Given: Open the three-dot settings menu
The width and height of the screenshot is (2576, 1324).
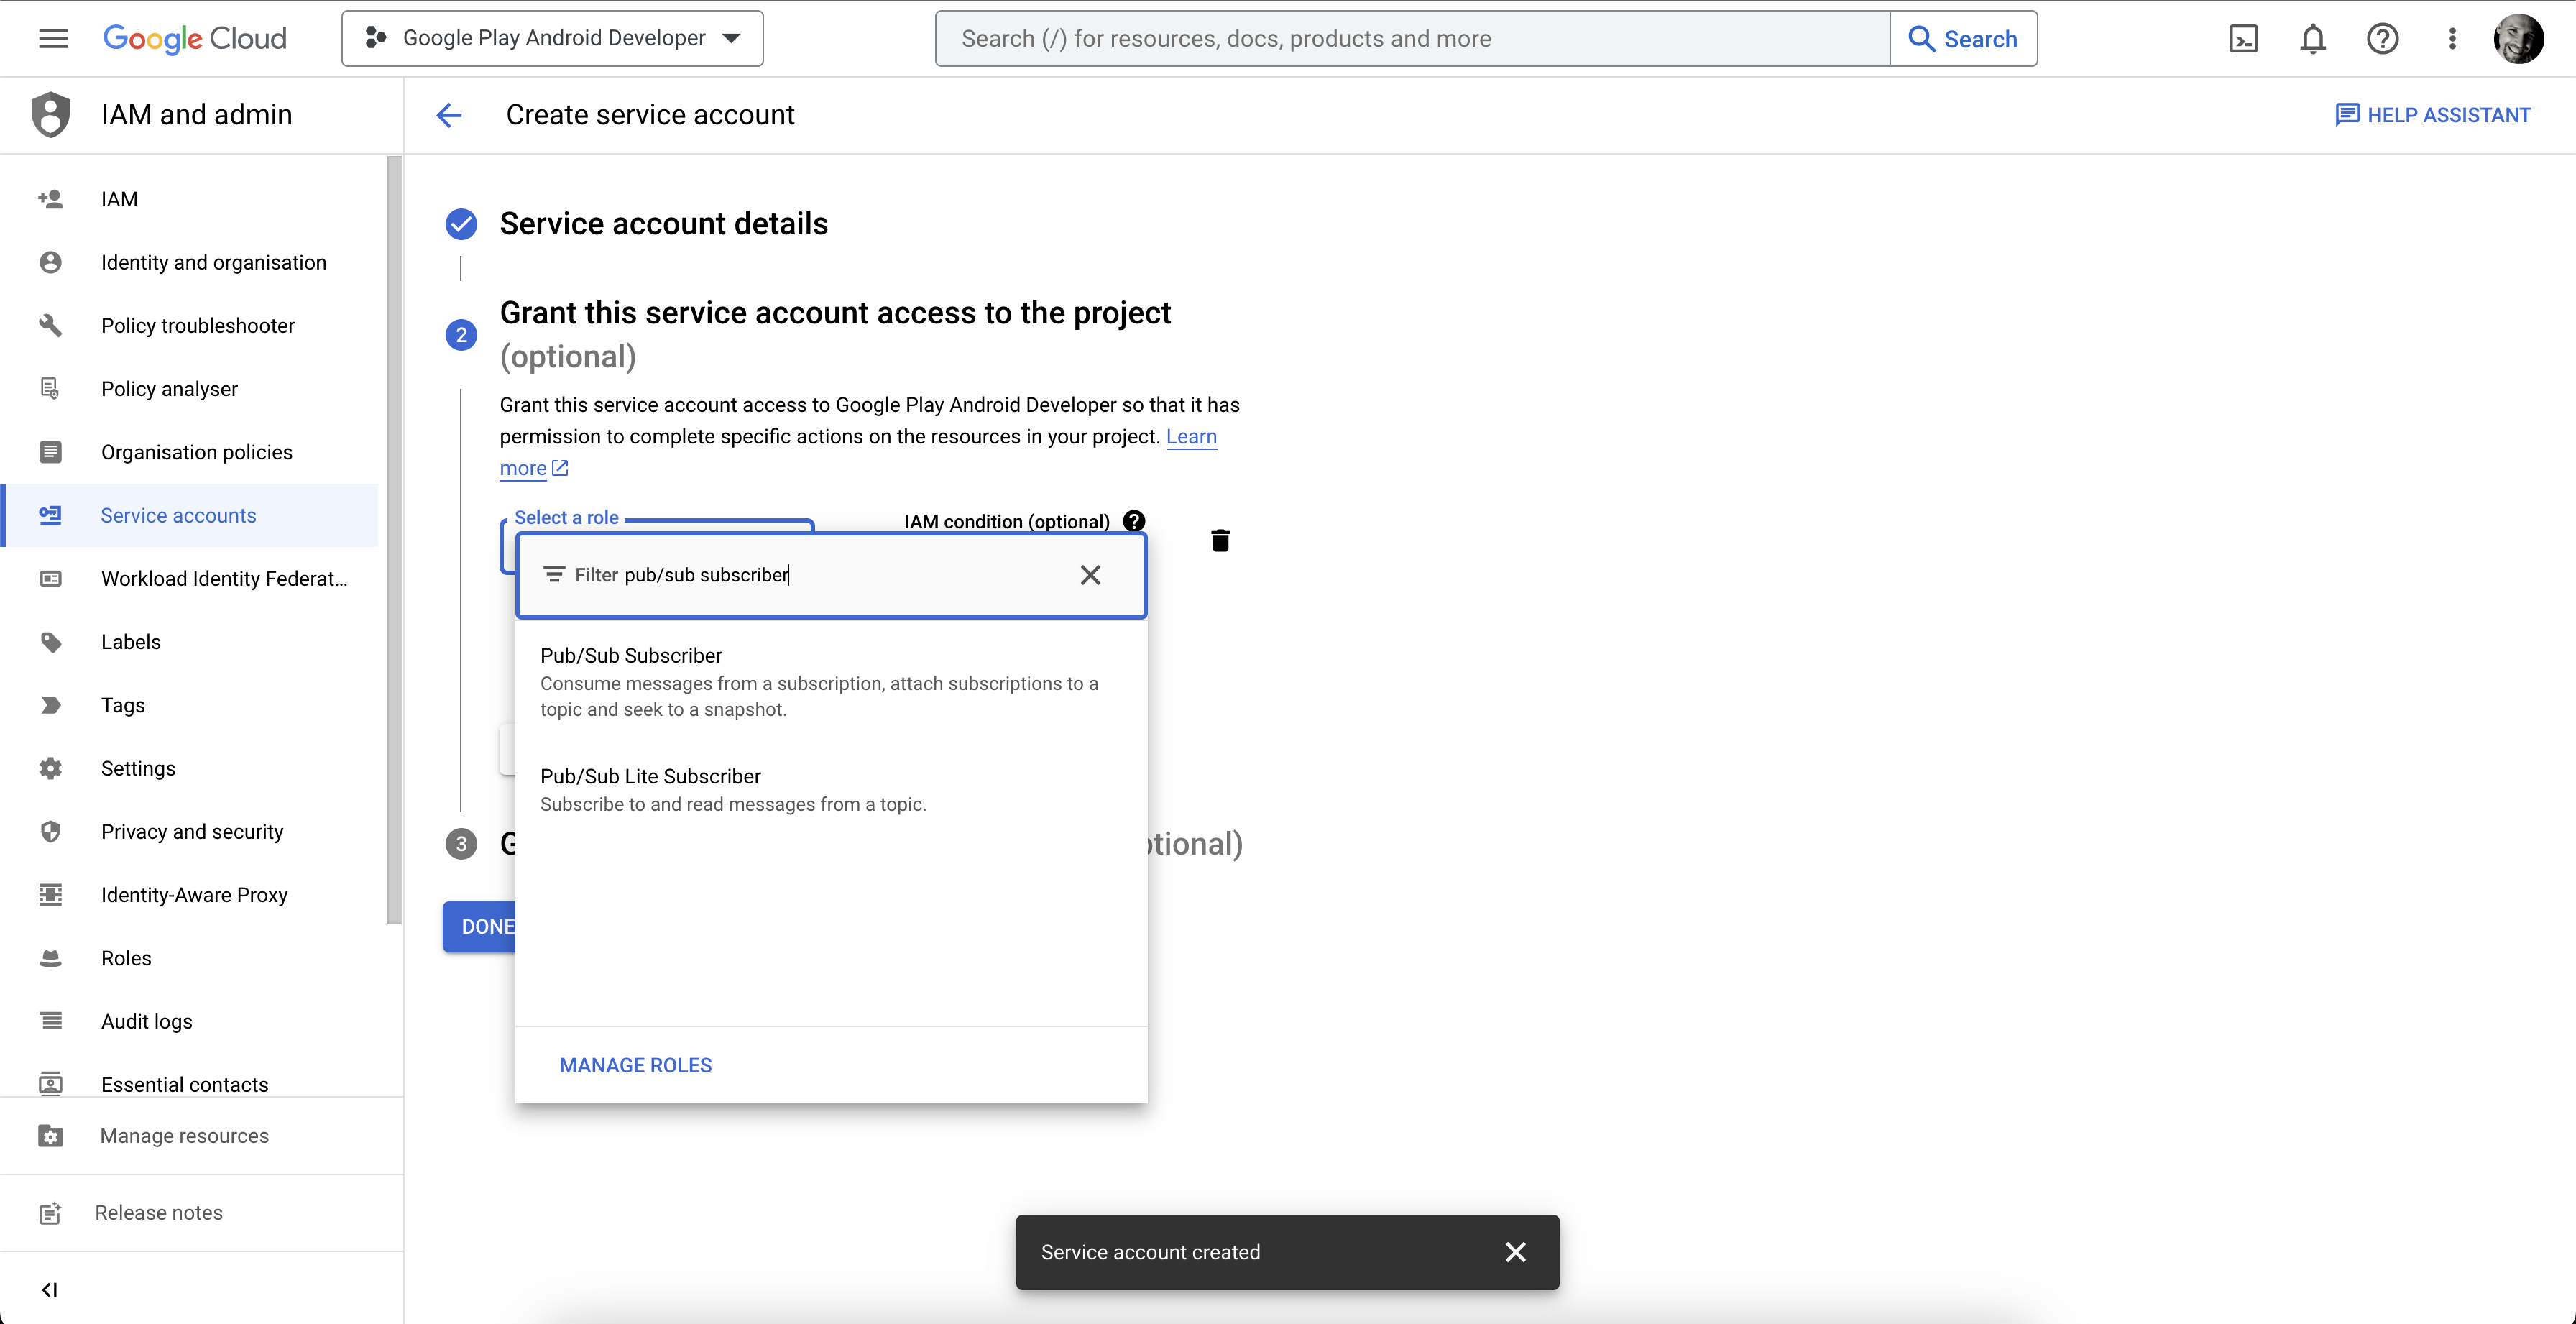Looking at the screenshot, I should (x=2451, y=39).
